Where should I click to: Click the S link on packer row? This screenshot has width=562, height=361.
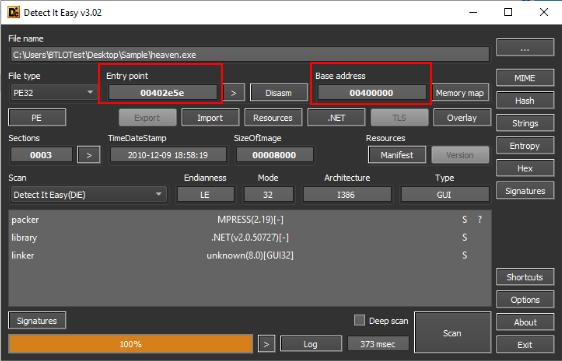pyautogui.click(x=465, y=220)
